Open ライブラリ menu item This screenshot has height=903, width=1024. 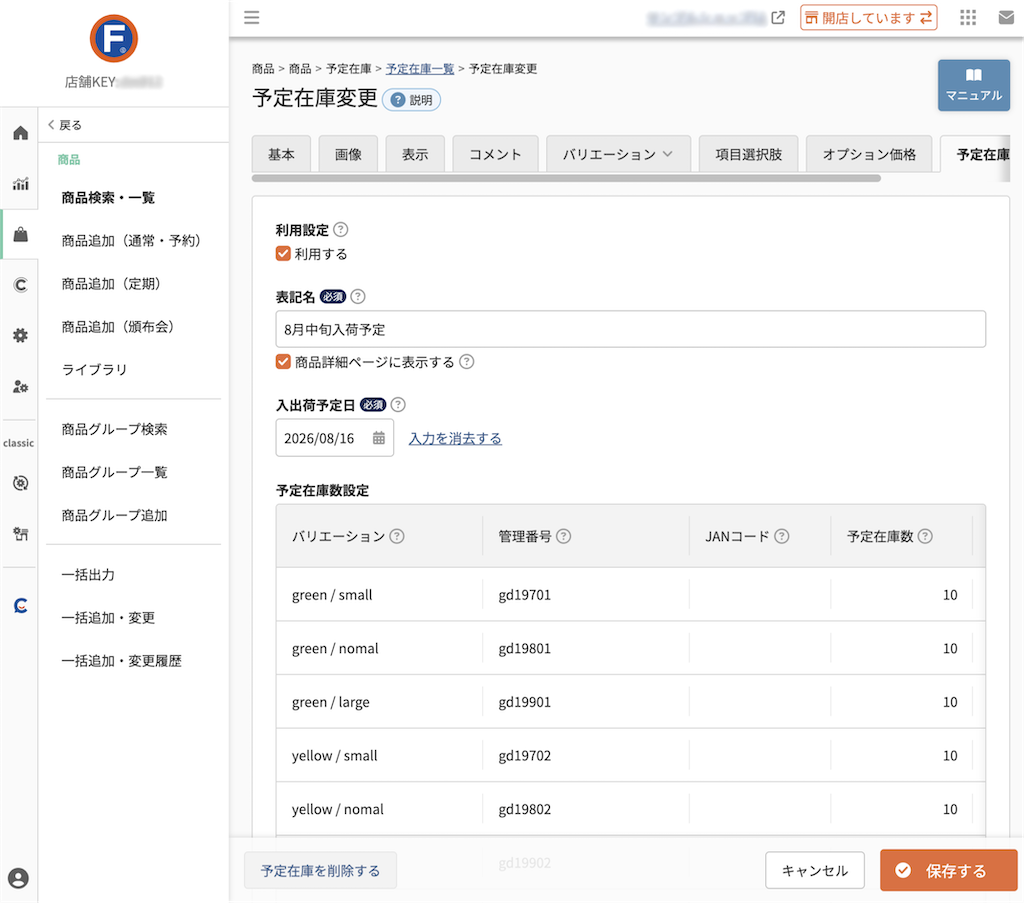94,370
